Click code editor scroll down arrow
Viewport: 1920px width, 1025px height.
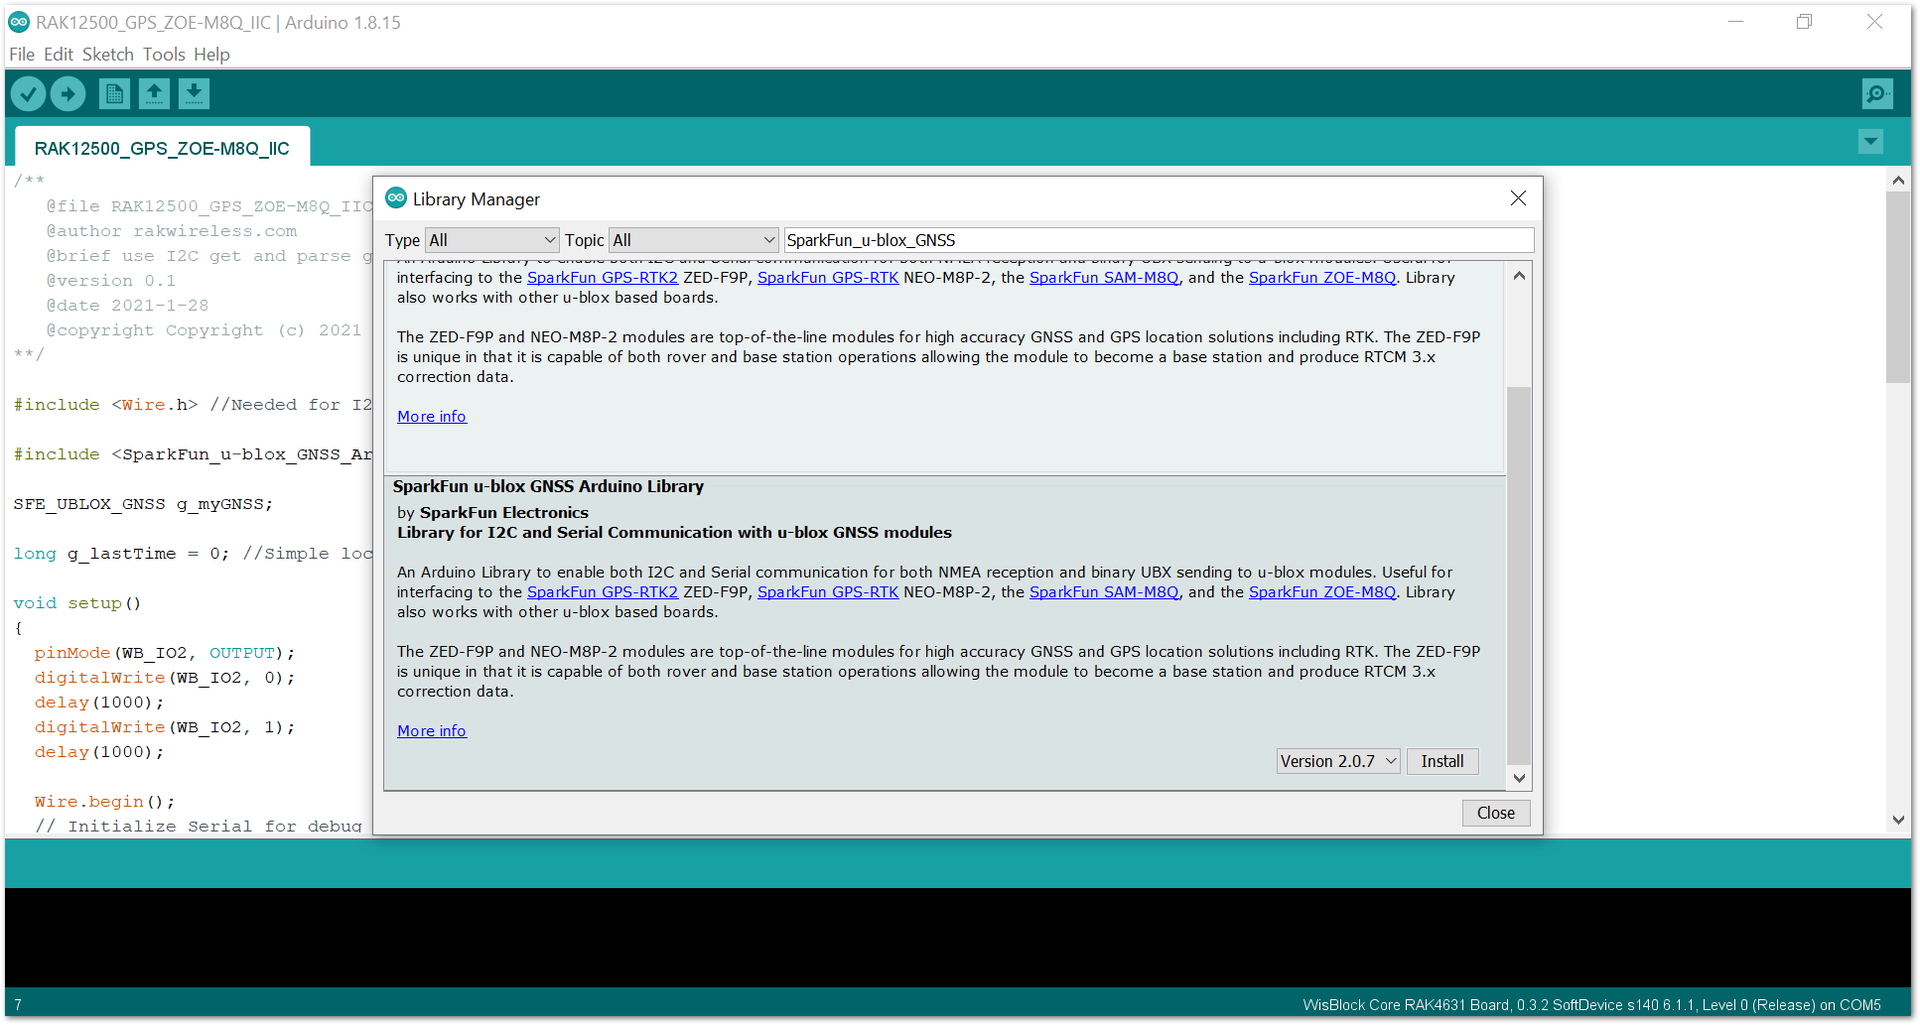pyautogui.click(x=1898, y=820)
